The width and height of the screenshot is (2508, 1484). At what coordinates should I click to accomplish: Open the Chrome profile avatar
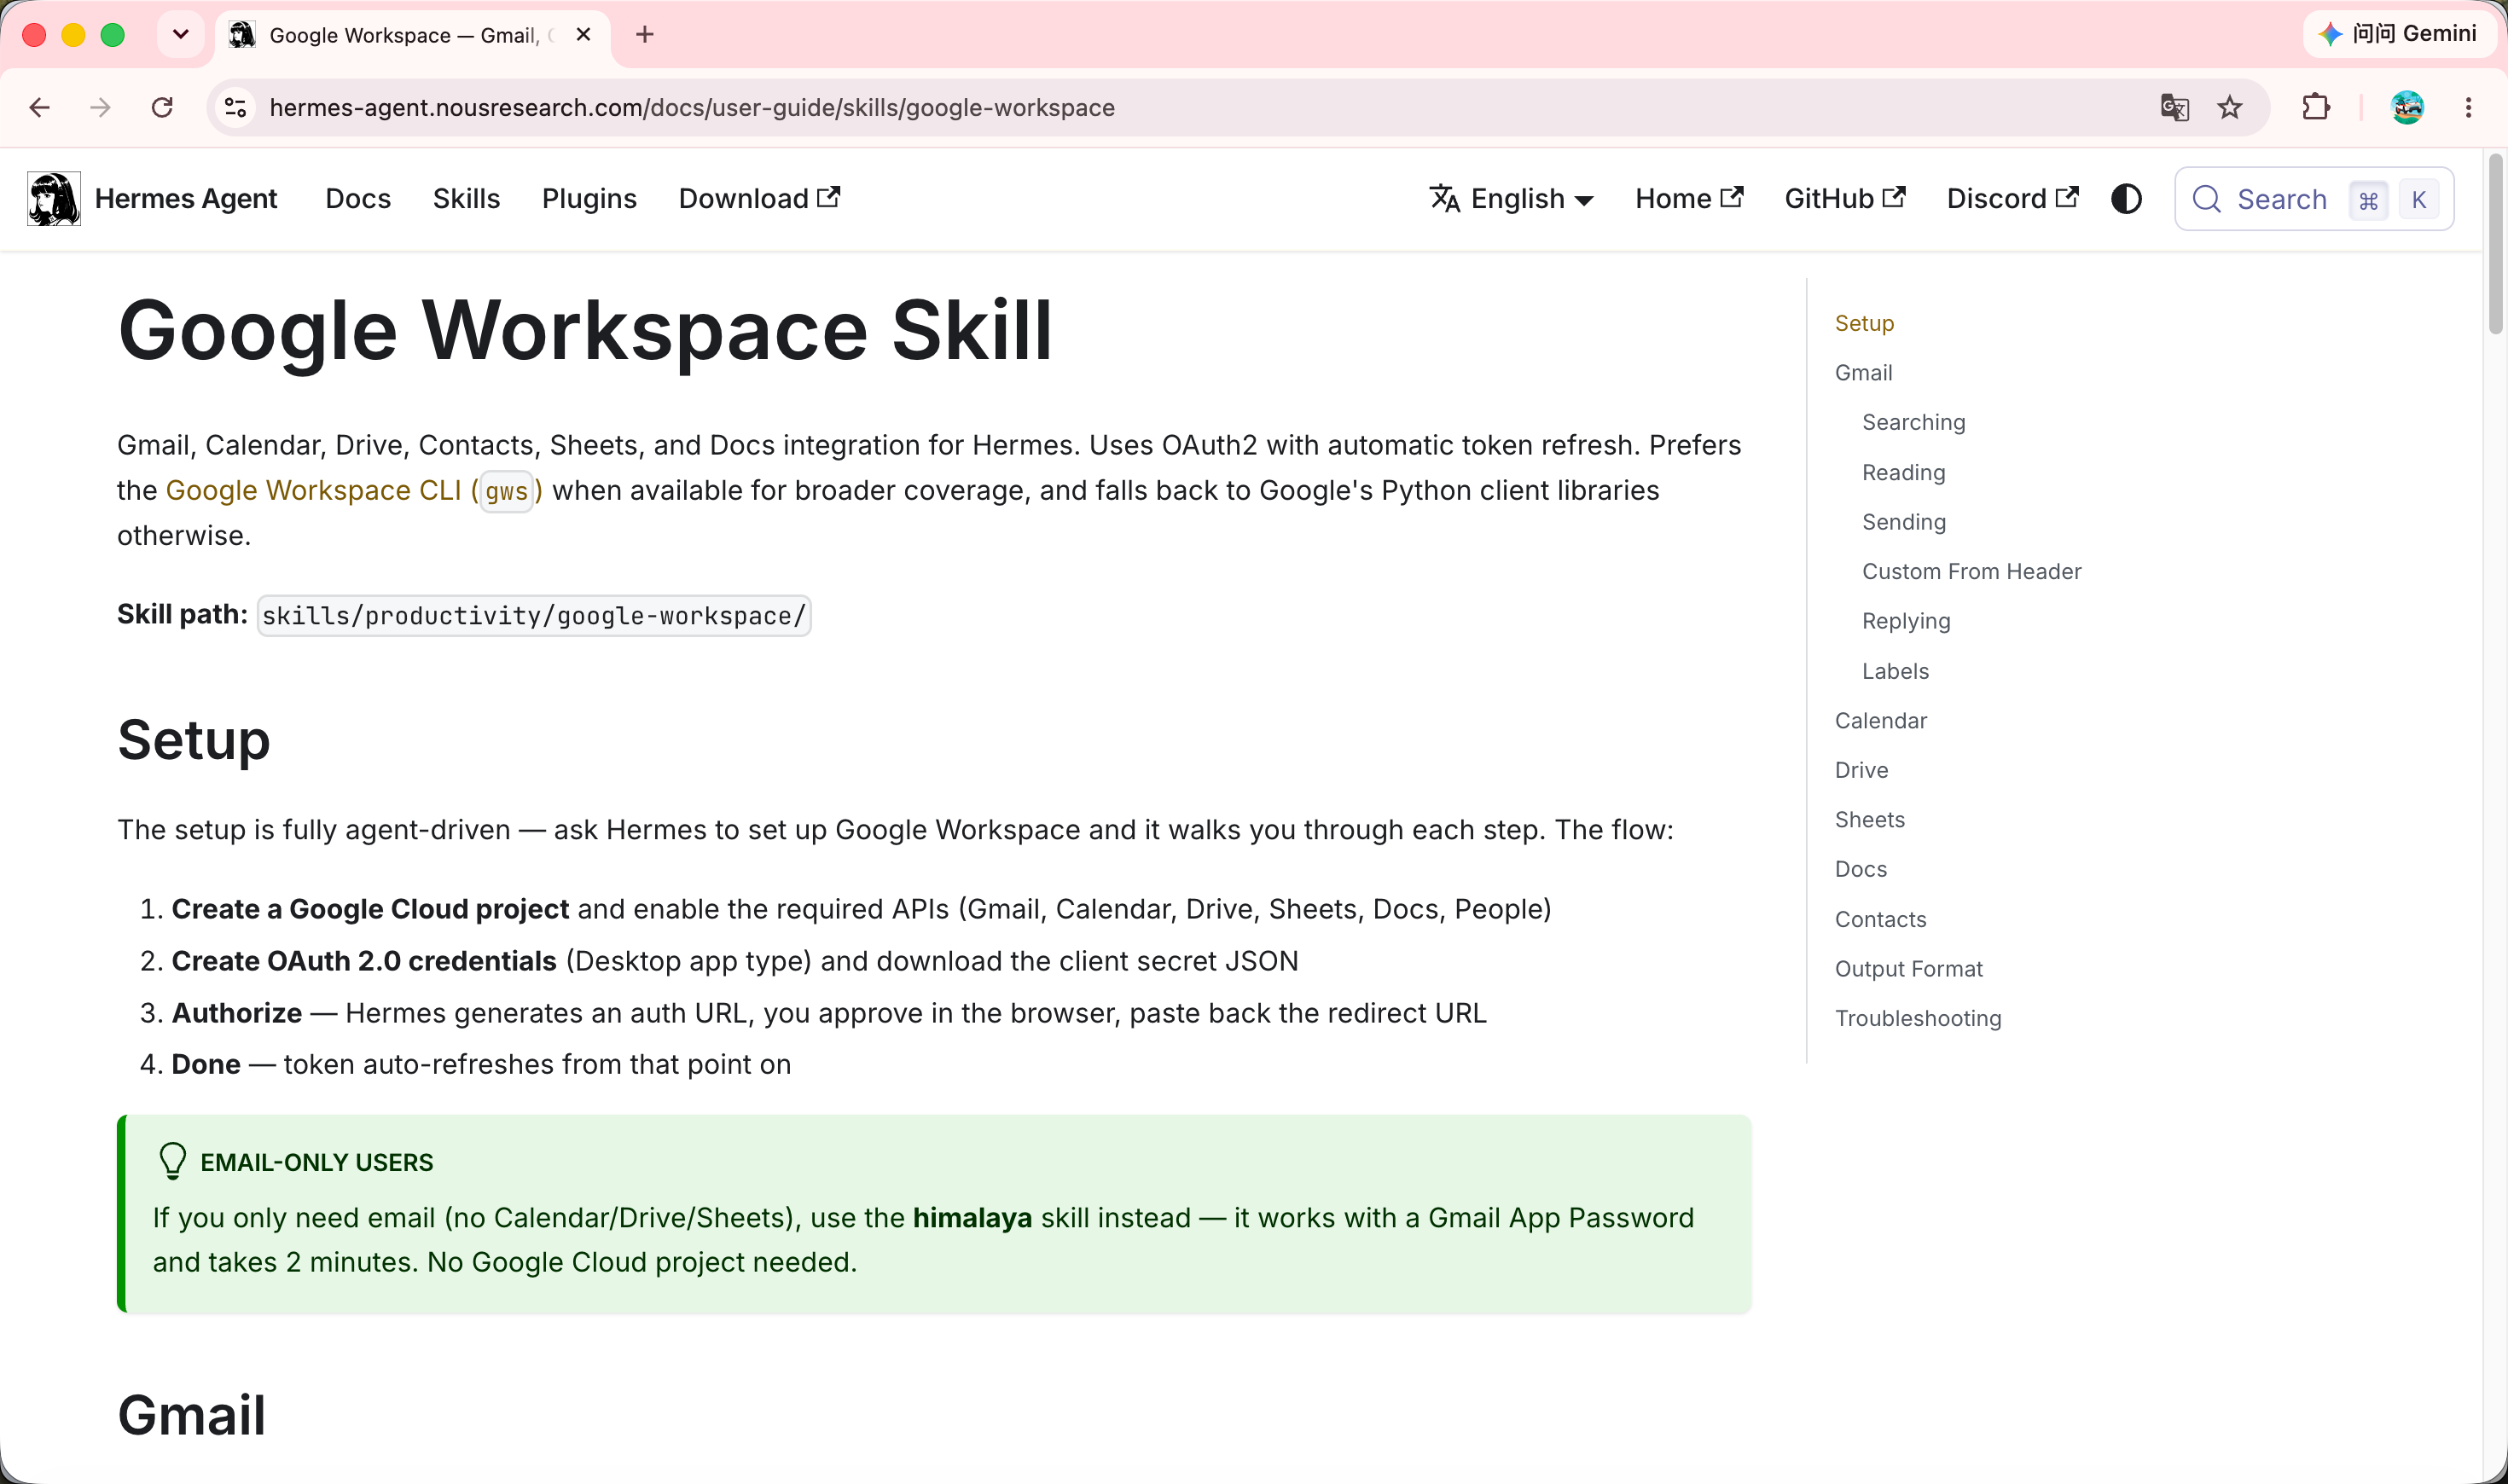tap(2407, 107)
